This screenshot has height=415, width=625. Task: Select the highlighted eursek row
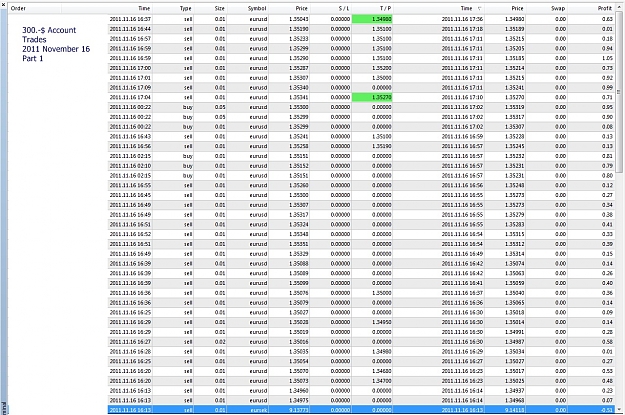tap(362, 410)
